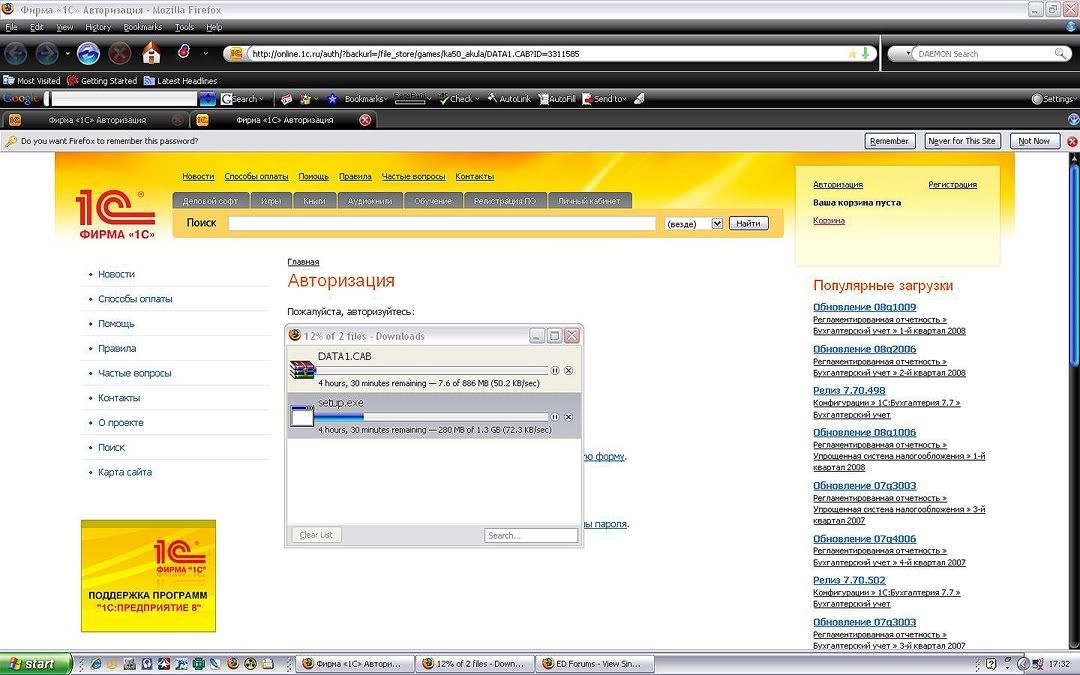Click the bookmark star in address bar
The height and width of the screenshot is (675, 1080).
tap(852, 54)
